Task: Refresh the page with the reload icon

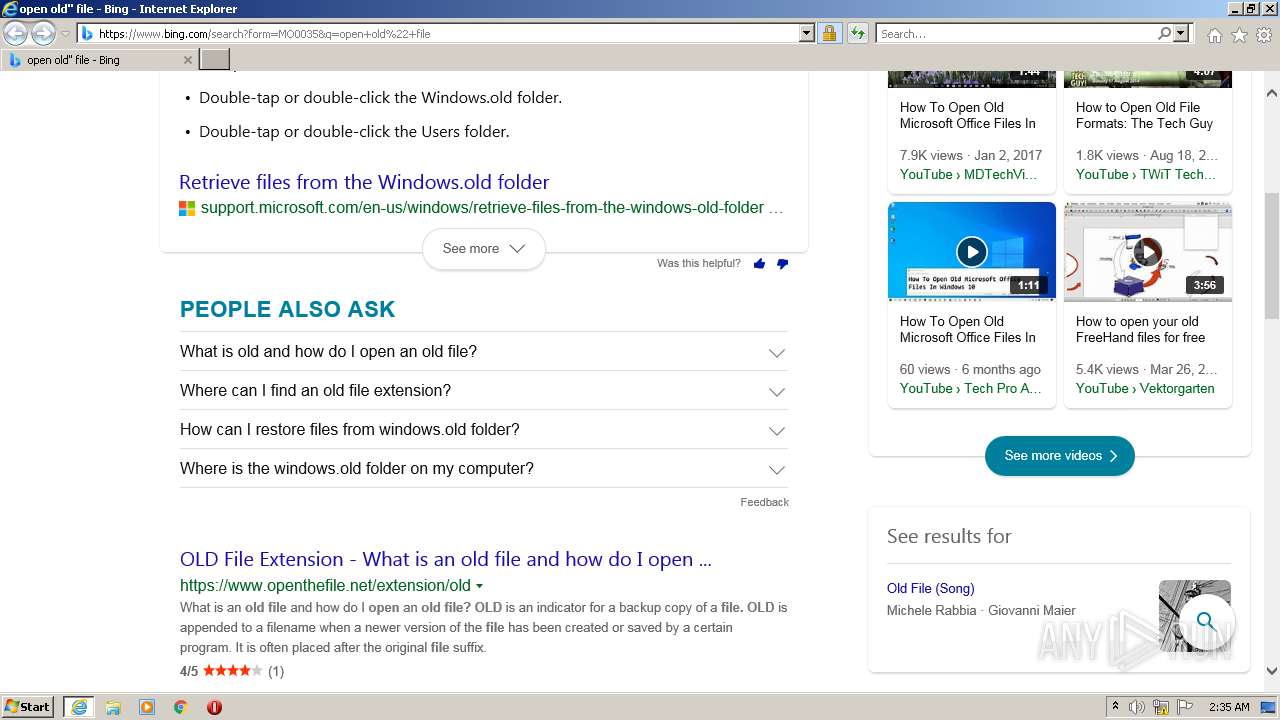Action: pyautogui.click(x=857, y=33)
